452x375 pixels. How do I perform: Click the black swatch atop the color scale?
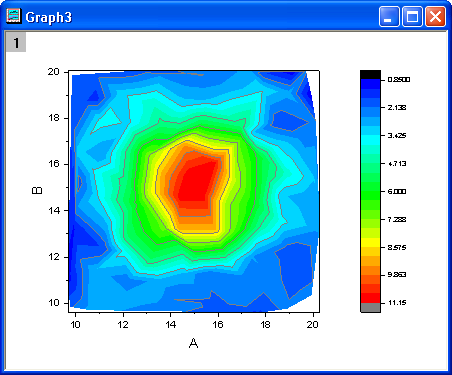pyautogui.click(x=370, y=75)
